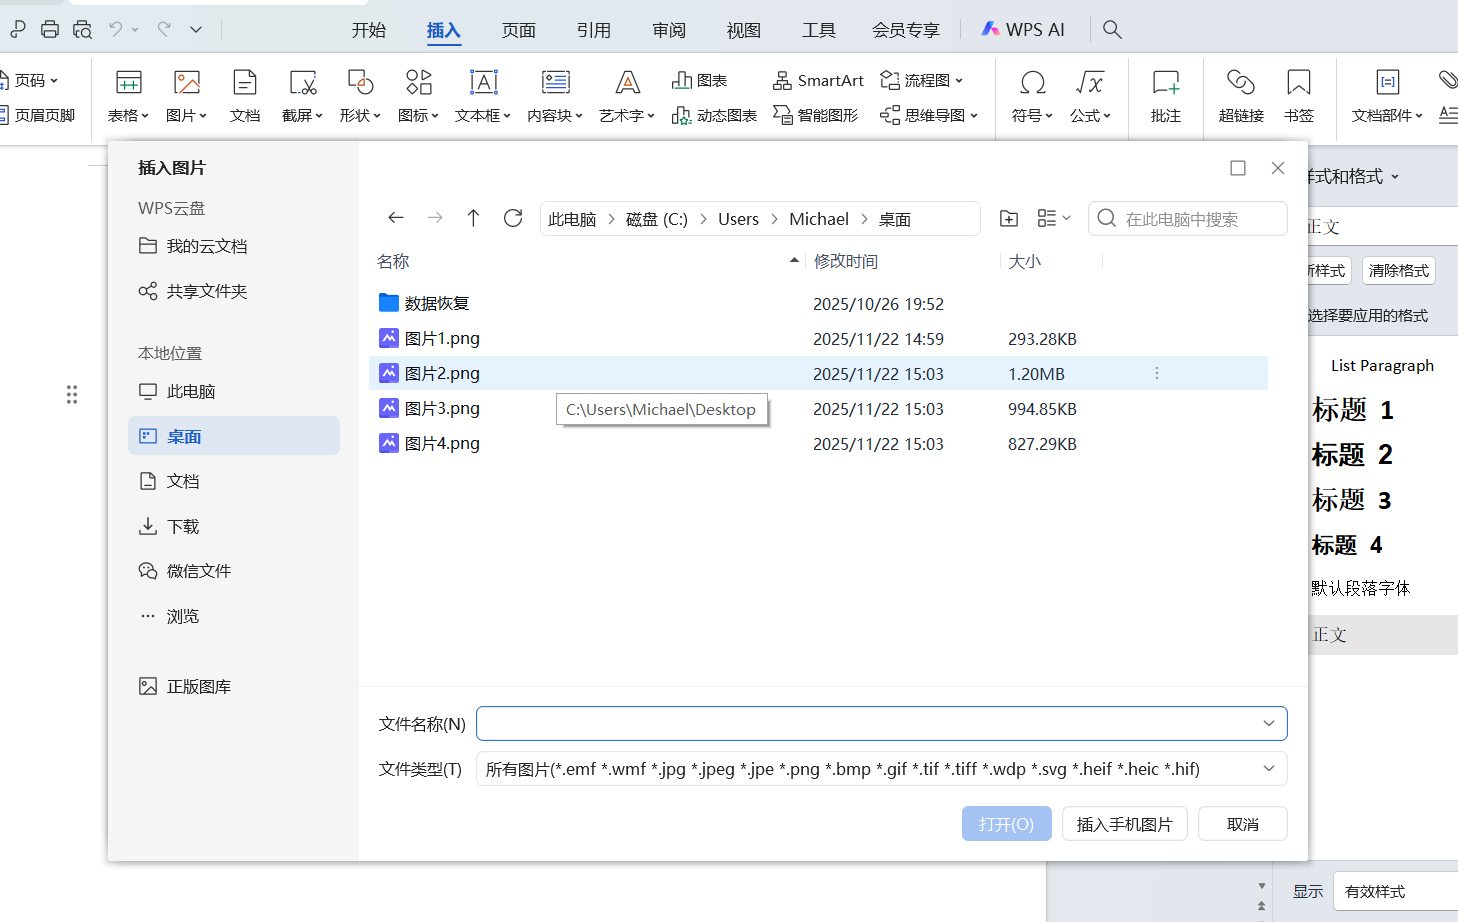Image resolution: width=1458 pixels, height=922 pixels.
Task: Open the WPS ribbon search icon
Action: click(1112, 30)
